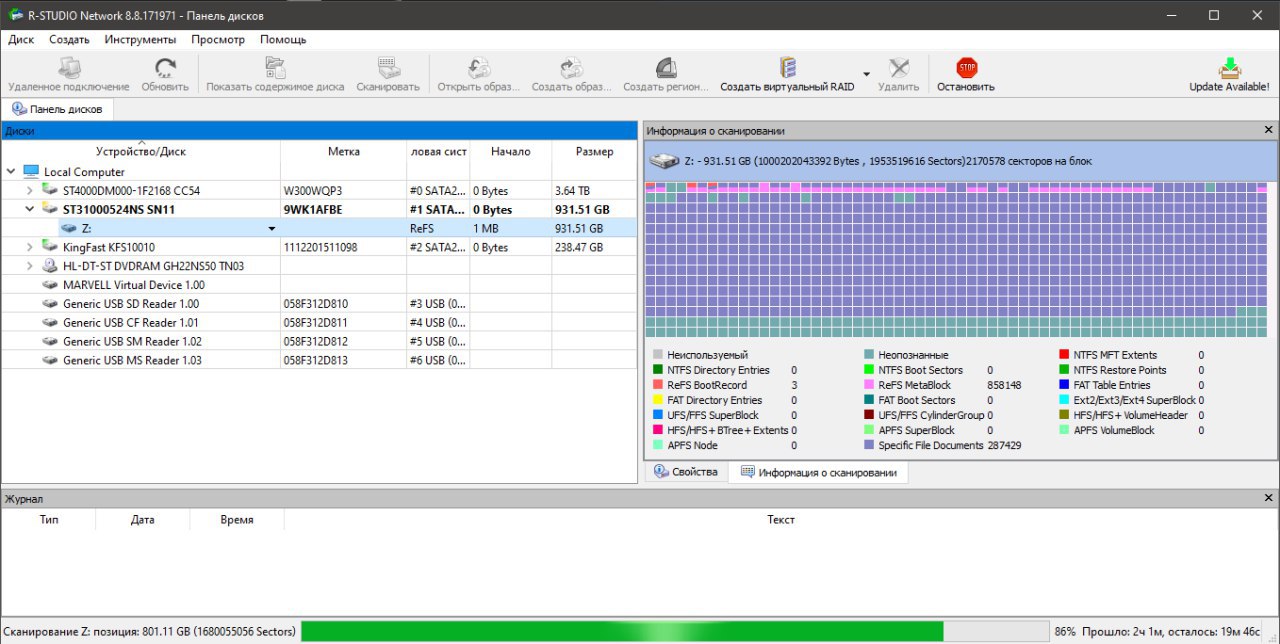This screenshot has width=1280, height=644.
Task: Open the Просмотр menu
Action: [x=218, y=40]
